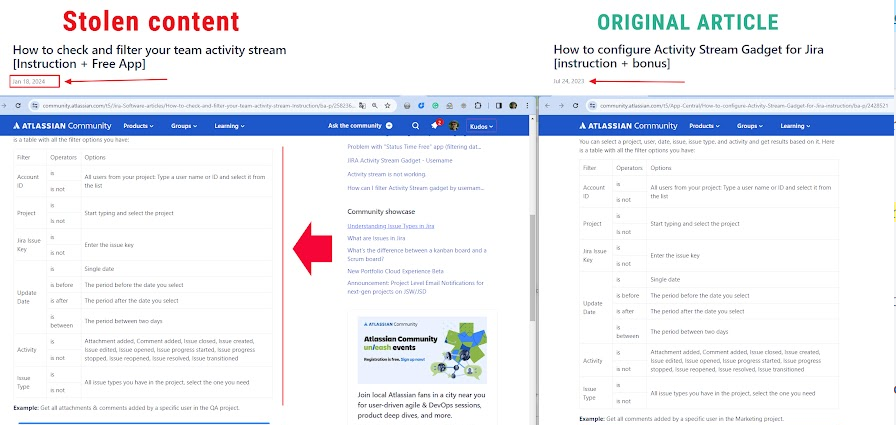This screenshot has height=425, width=896.
Task: Open the Kudos dropdown
Action: tap(481, 126)
